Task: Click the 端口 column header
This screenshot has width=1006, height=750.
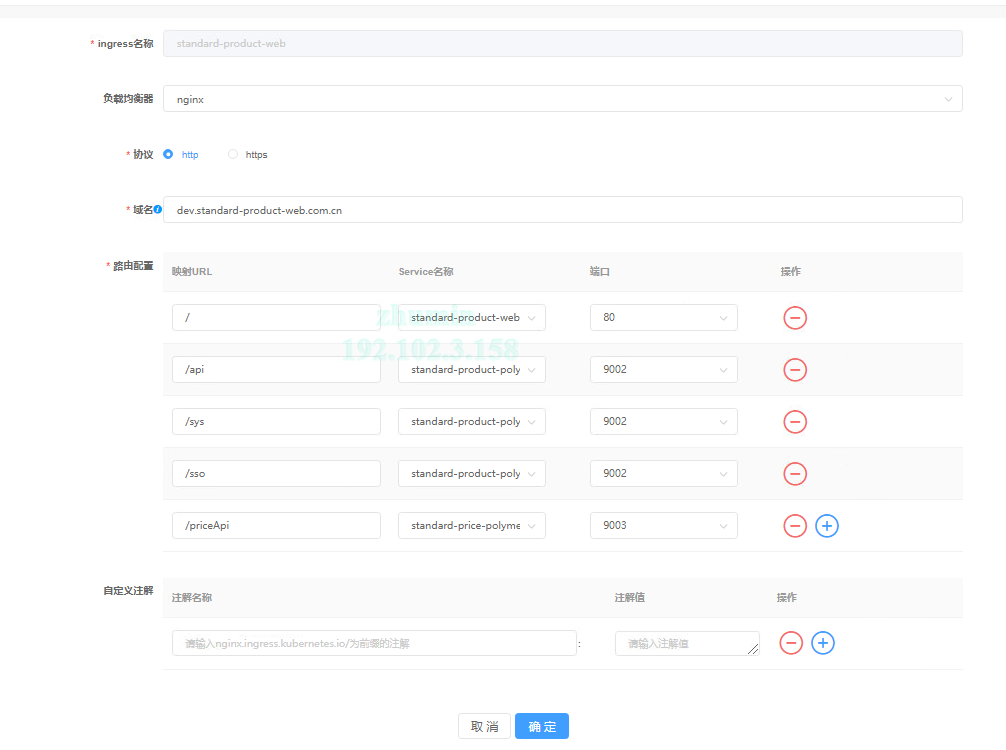Action: pos(599,271)
